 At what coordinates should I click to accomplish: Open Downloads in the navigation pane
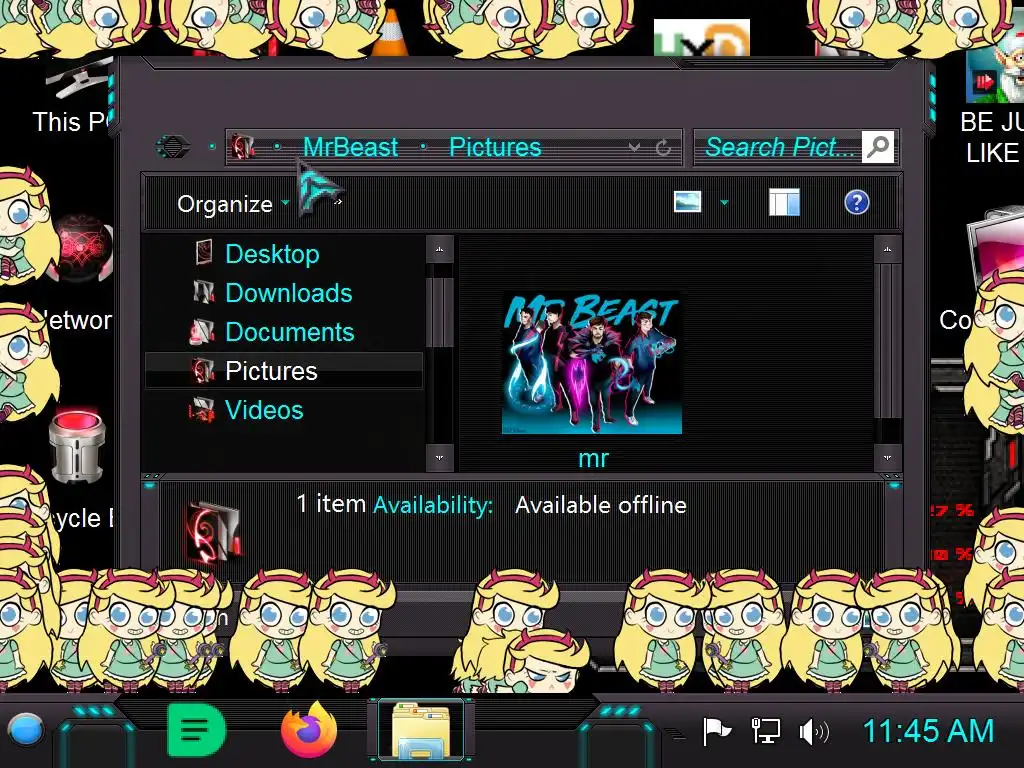click(x=288, y=293)
